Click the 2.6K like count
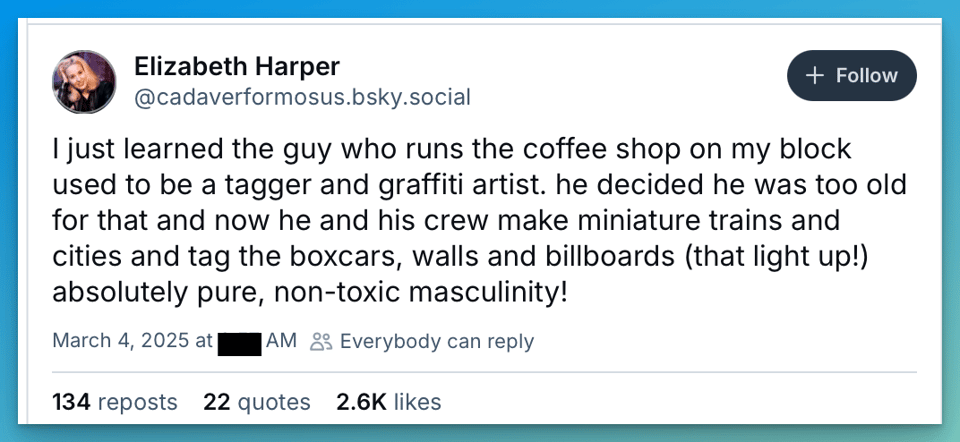This screenshot has width=960, height=442. click(x=361, y=402)
